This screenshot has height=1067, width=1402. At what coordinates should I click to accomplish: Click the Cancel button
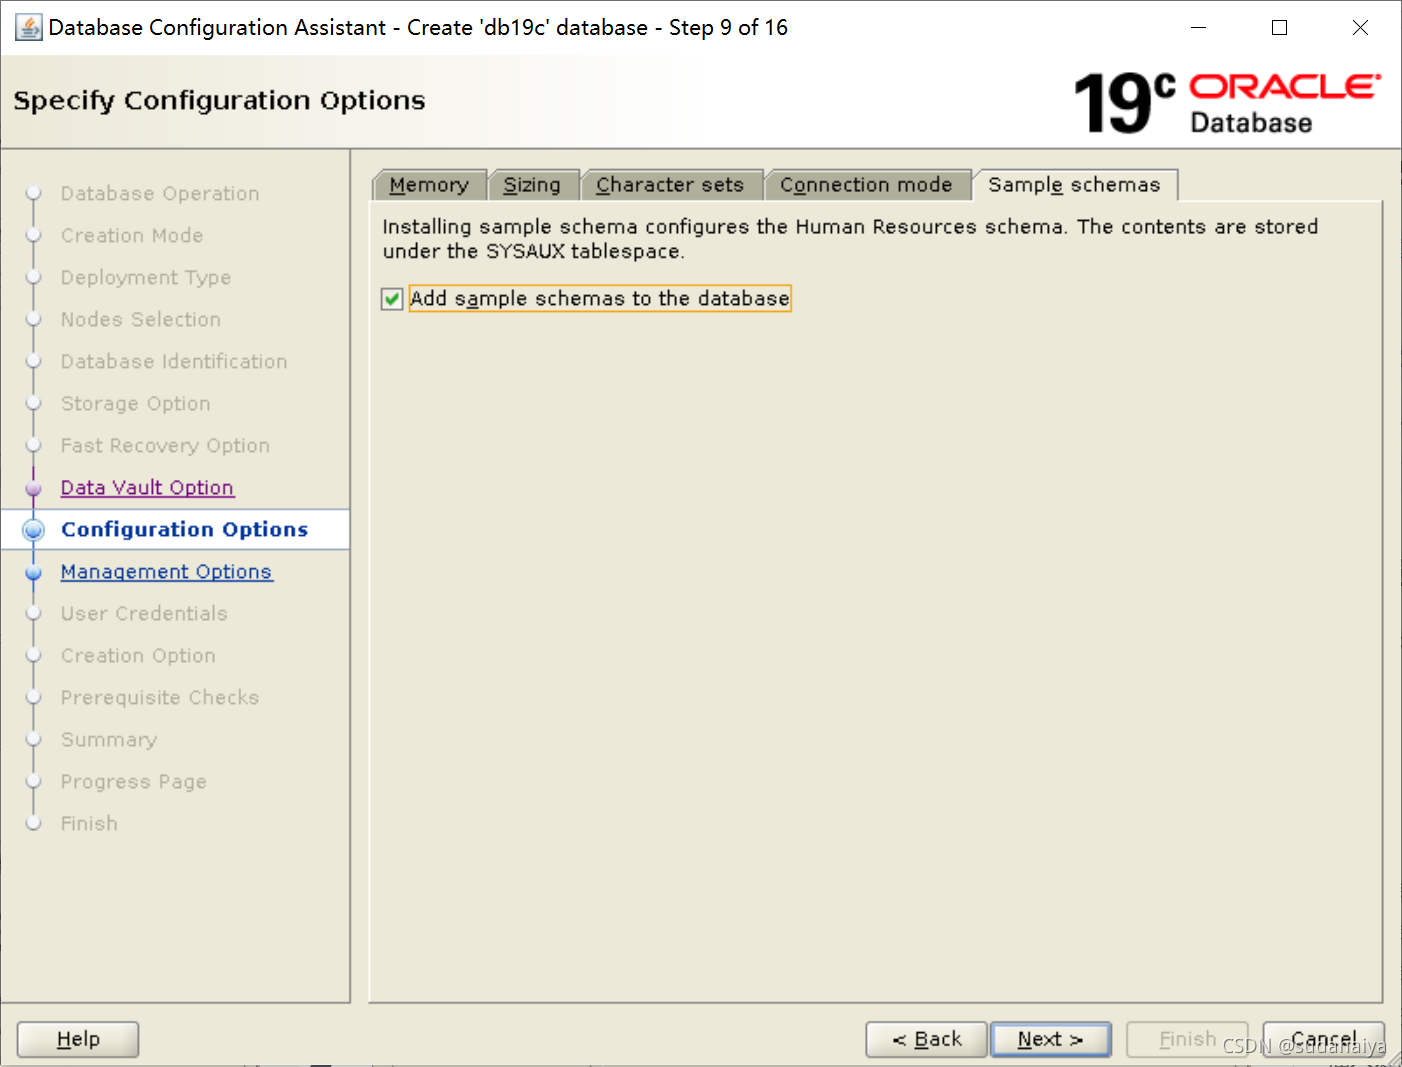point(1324,1039)
